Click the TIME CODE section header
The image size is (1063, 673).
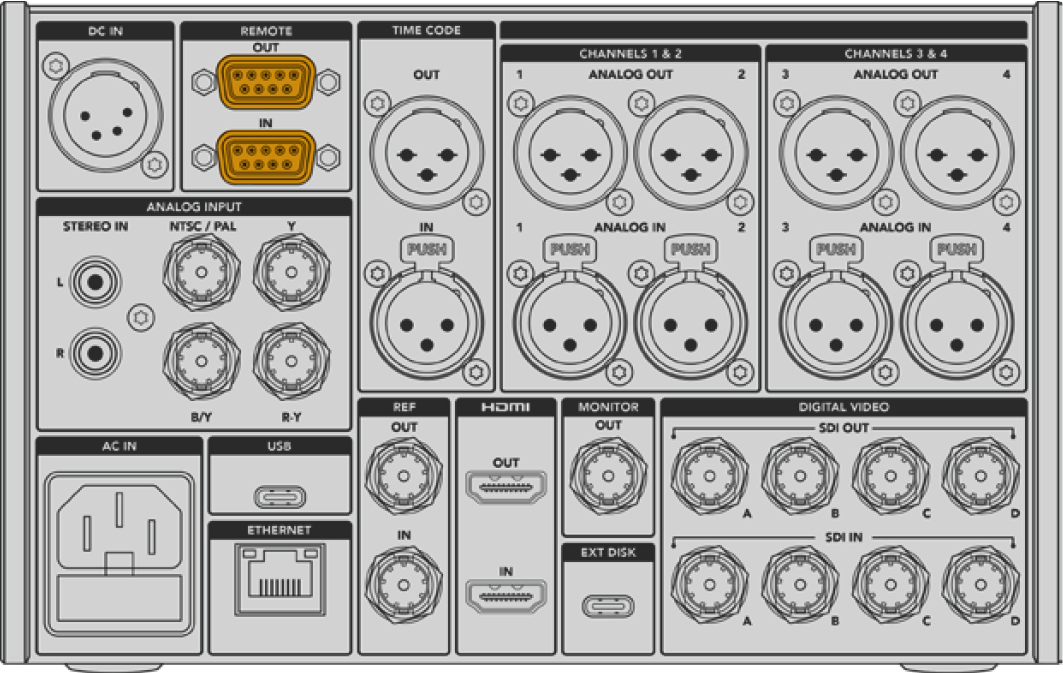426,30
